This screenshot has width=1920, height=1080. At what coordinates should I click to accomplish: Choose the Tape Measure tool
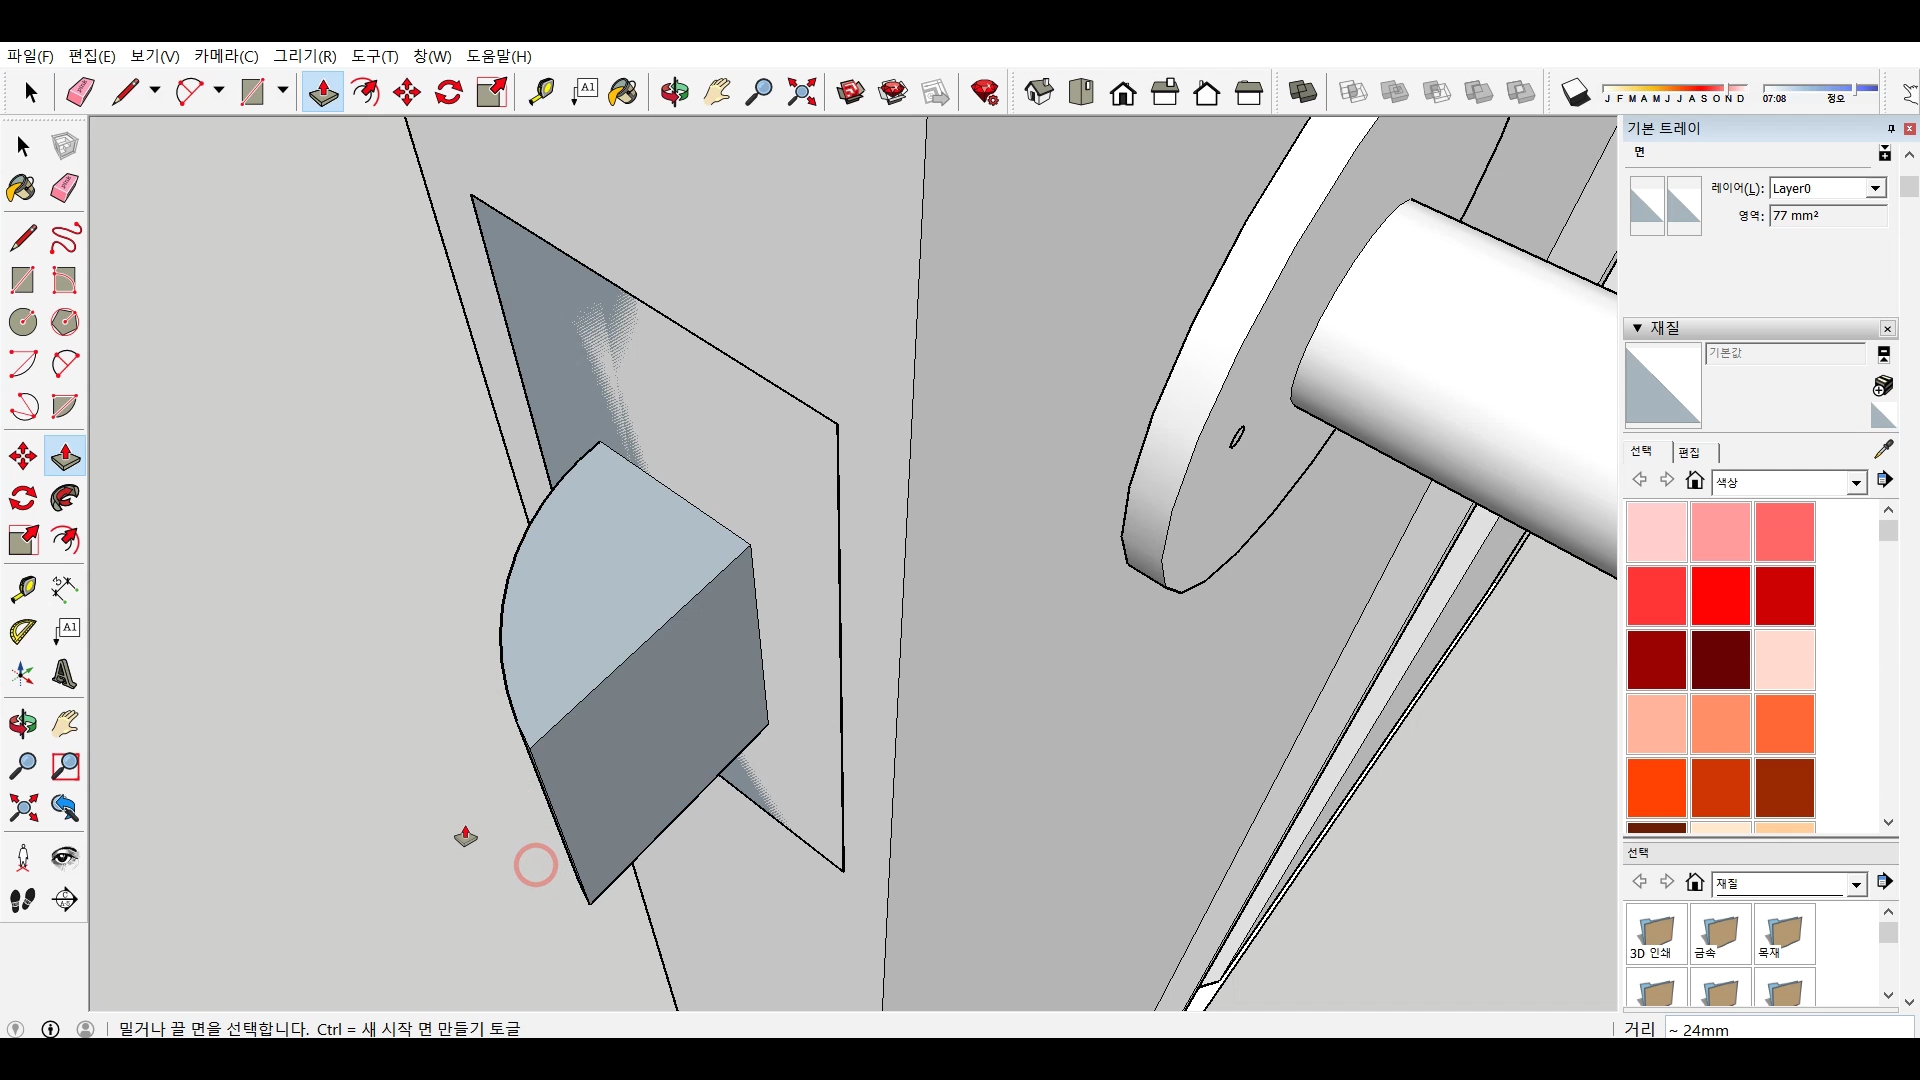click(x=22, y=589)
